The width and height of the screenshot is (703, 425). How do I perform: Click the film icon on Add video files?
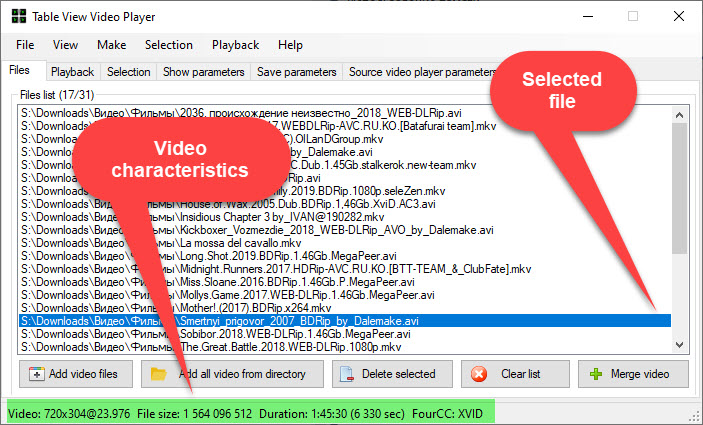coord(36,374)
